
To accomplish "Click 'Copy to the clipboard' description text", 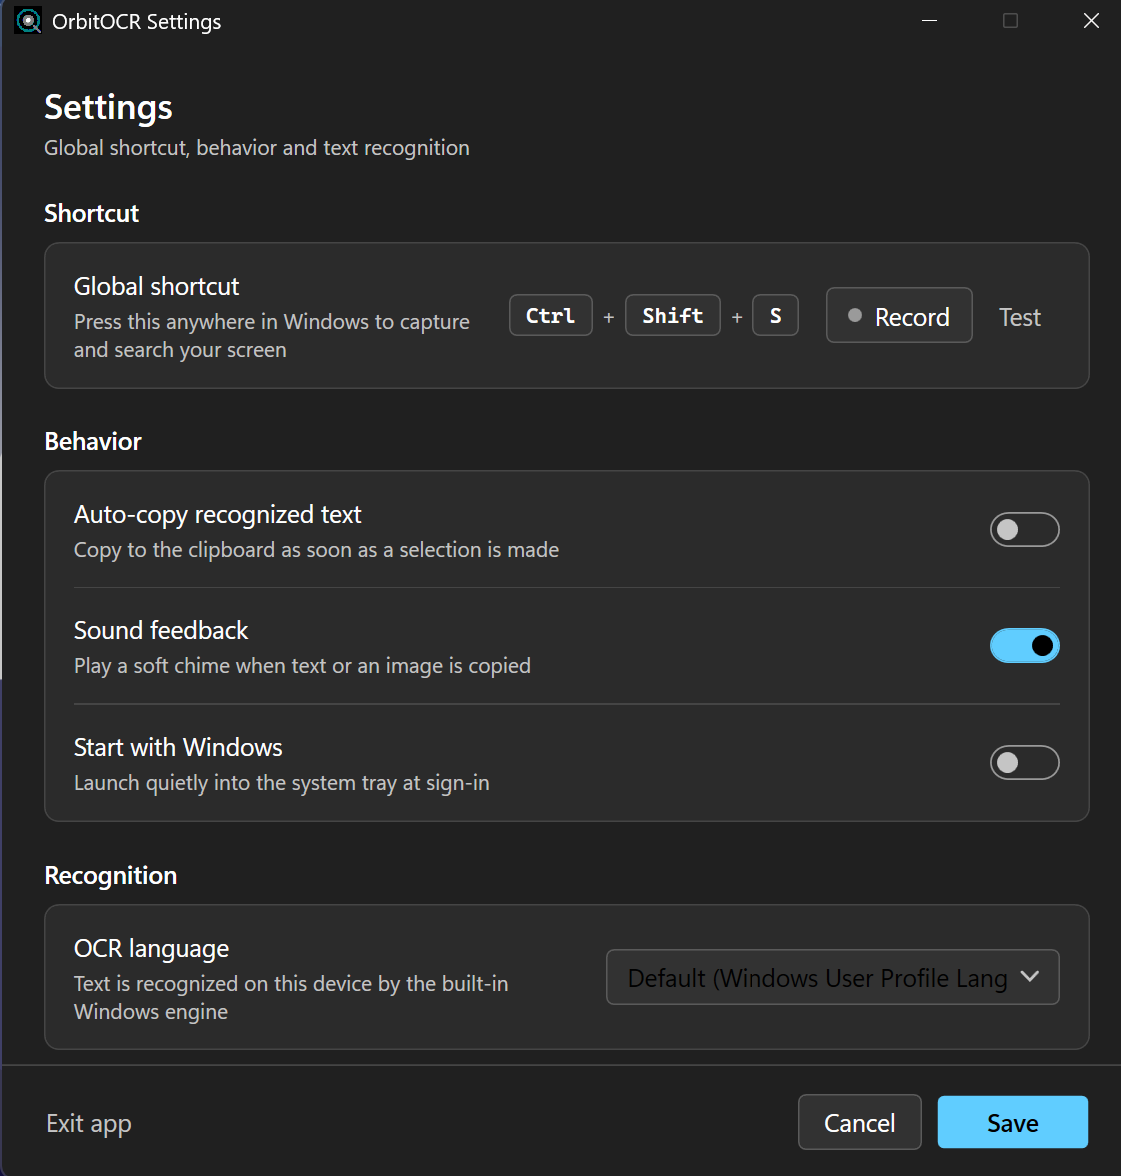I will pos(316,550).
